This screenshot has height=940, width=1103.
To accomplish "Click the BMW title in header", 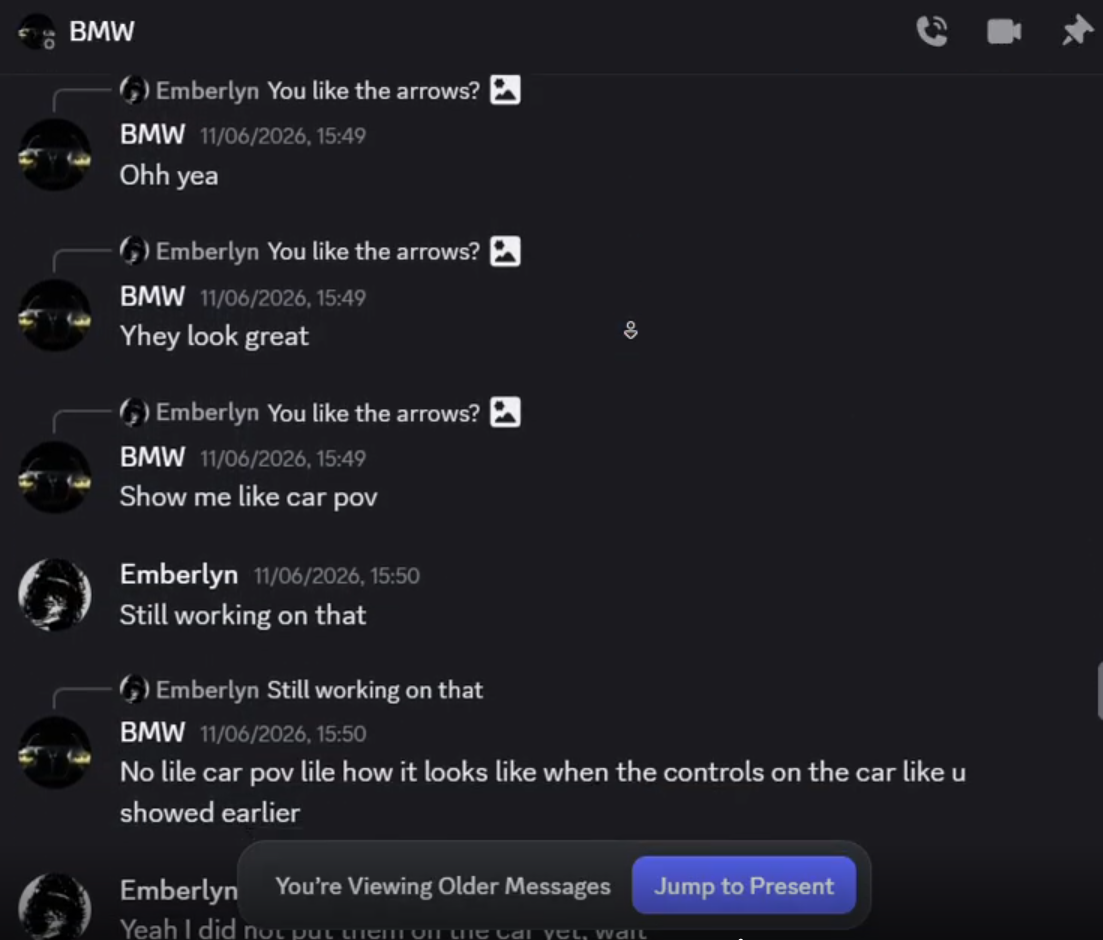I will coord(102,32).
